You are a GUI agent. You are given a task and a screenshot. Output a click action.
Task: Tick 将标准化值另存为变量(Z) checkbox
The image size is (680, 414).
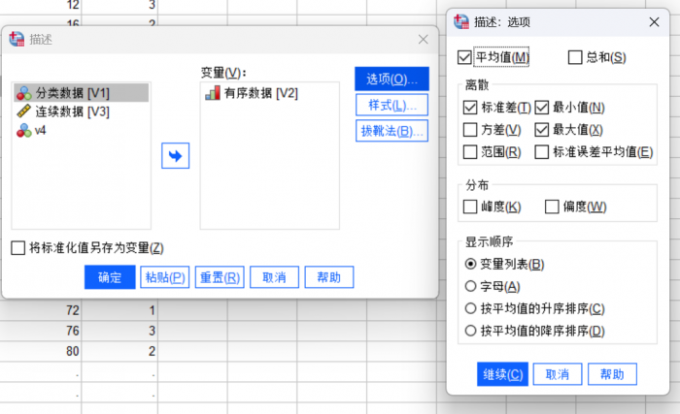[x=18, y=248]
